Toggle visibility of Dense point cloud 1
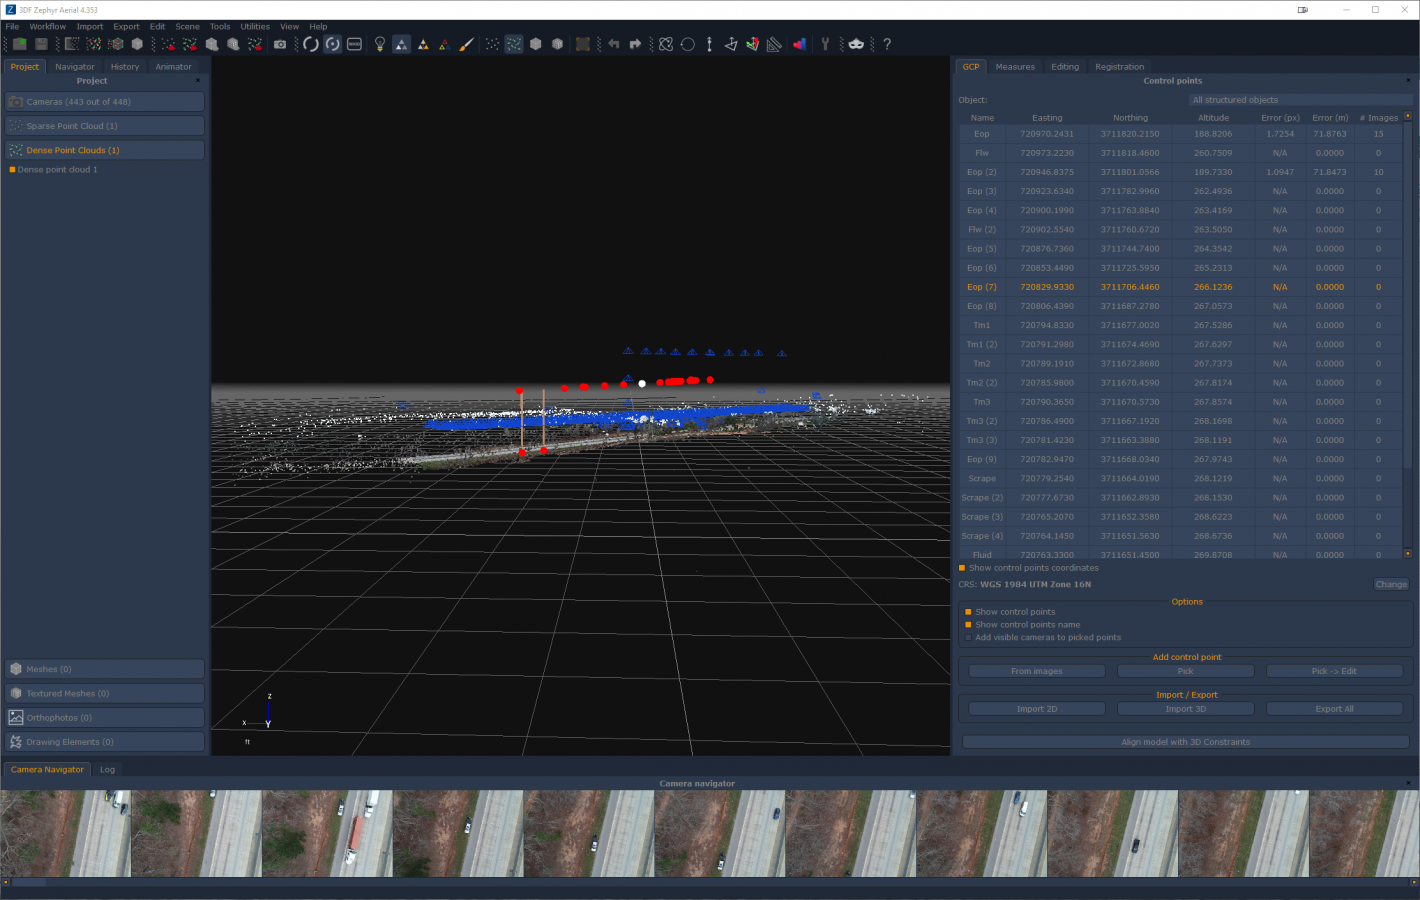 tap(12, 170)
